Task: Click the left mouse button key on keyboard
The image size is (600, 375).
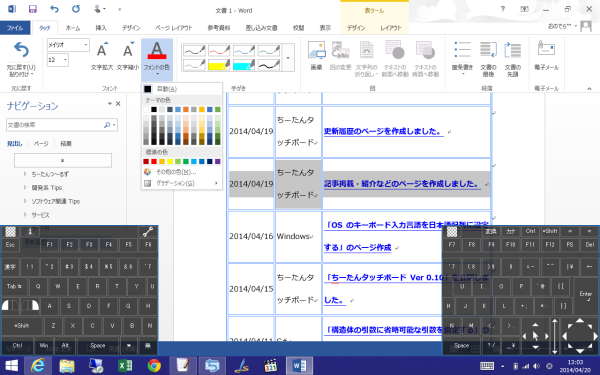Action: pos(10,305)
